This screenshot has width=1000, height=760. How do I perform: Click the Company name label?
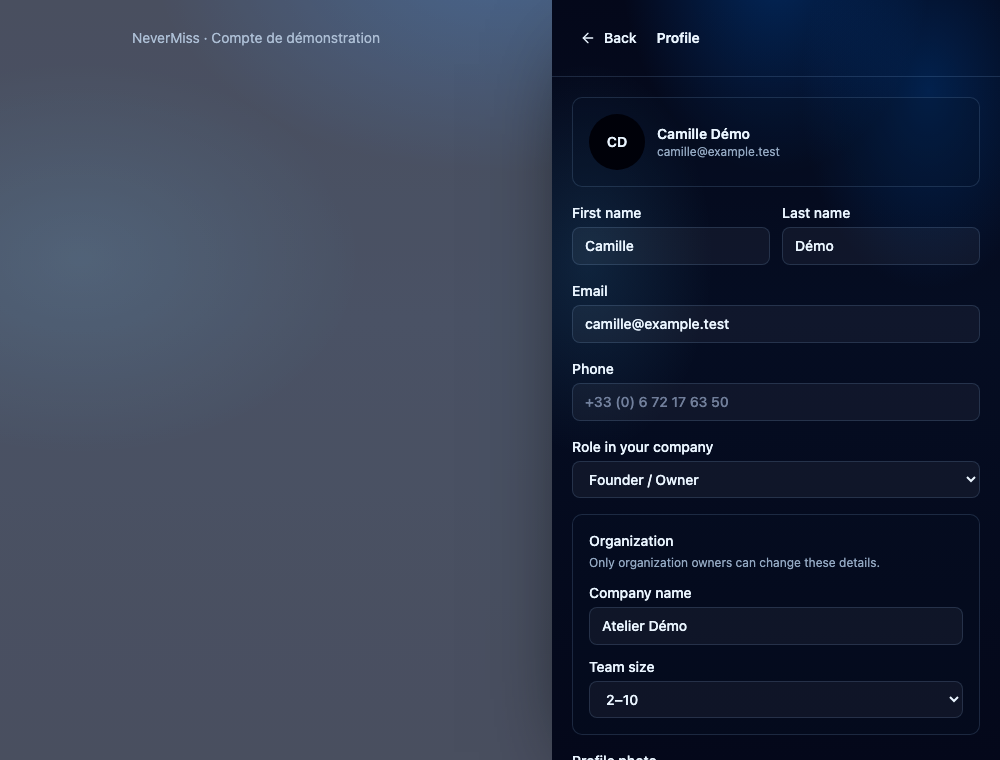640,594
